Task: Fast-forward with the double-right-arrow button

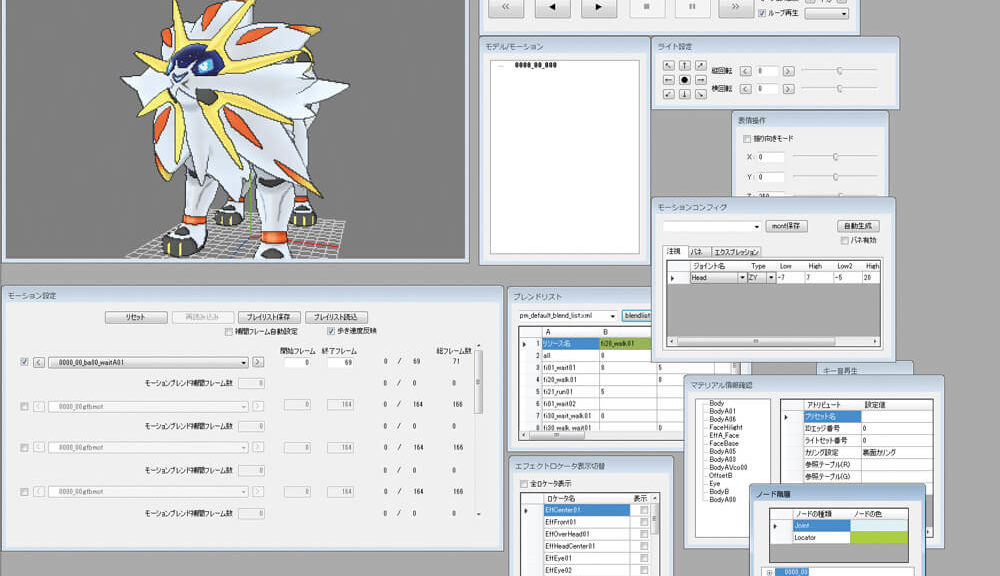Action: pyautogui.click(x=735, y=8)
